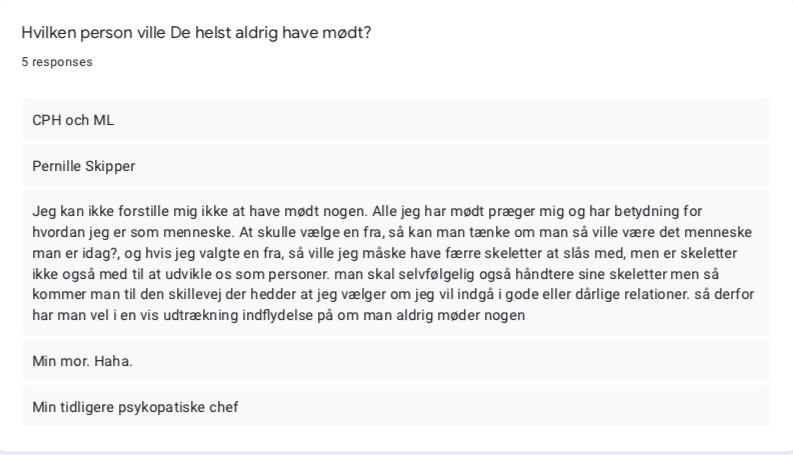
Task: Select the '5 responses' count label
Action: click(x=57, y=62)
